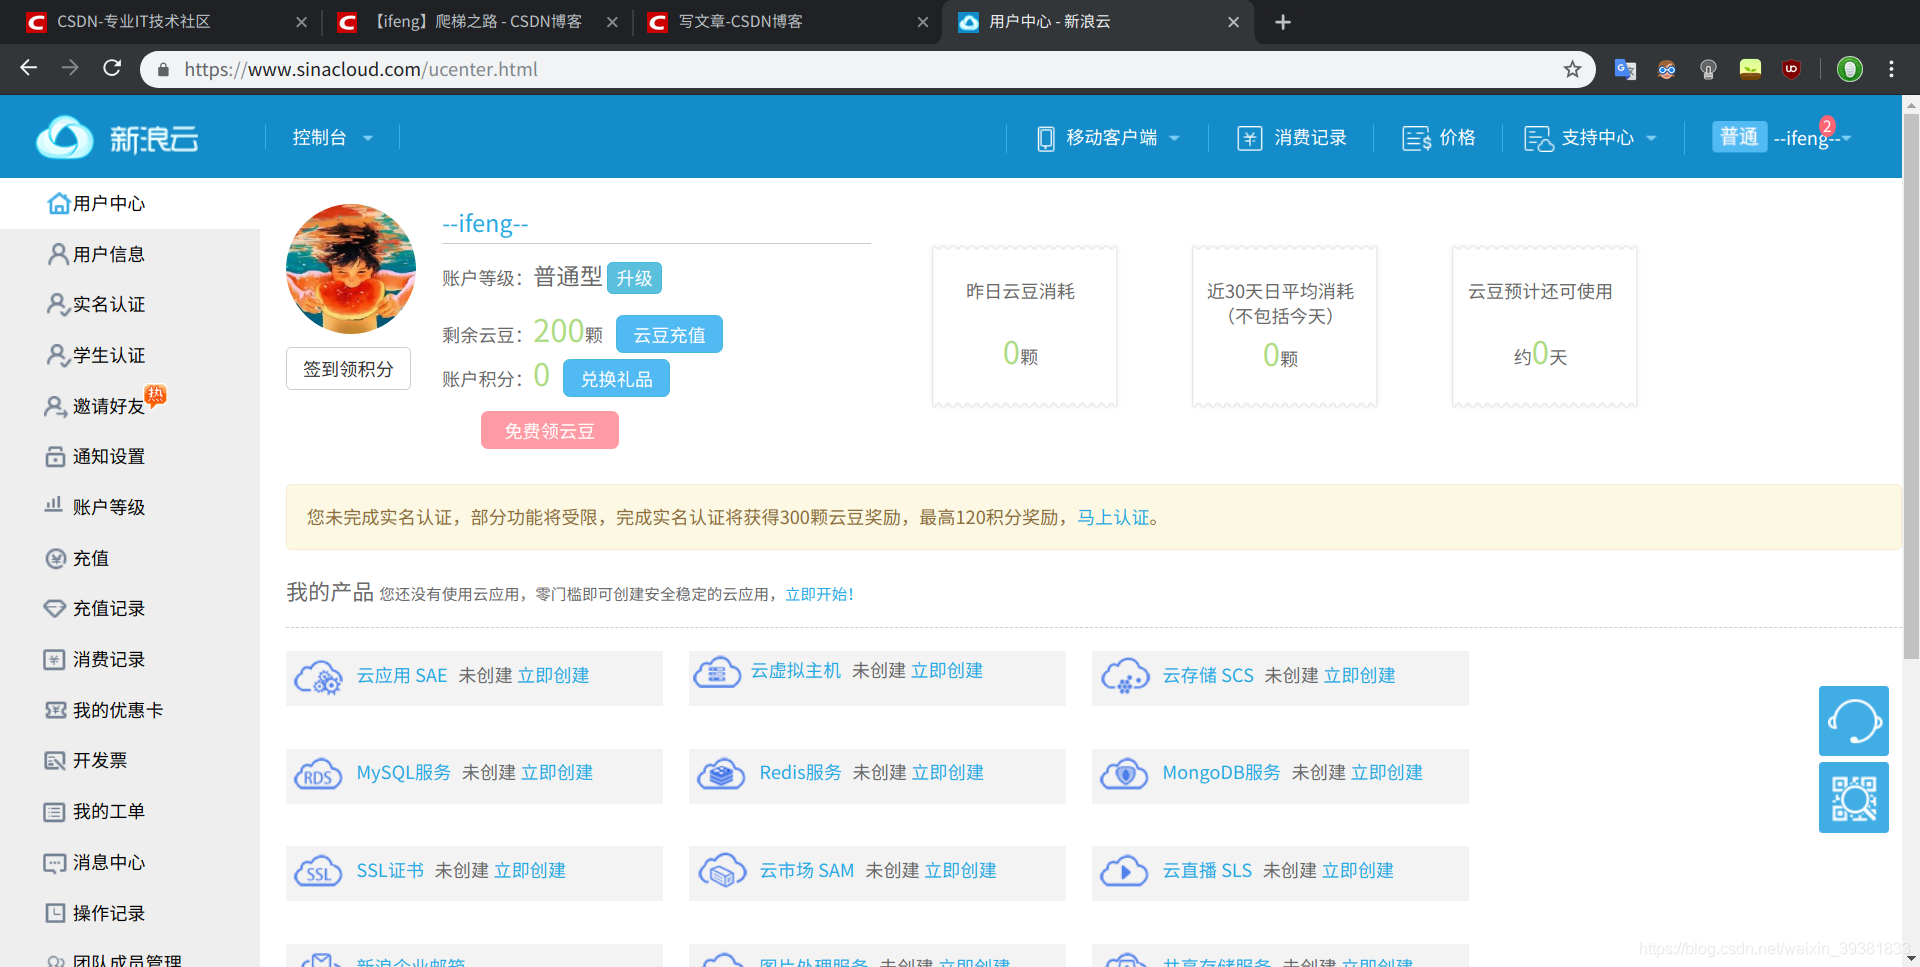Open new browser tab
Screen dimensions: 1920x967
[x=1283, y=22]
